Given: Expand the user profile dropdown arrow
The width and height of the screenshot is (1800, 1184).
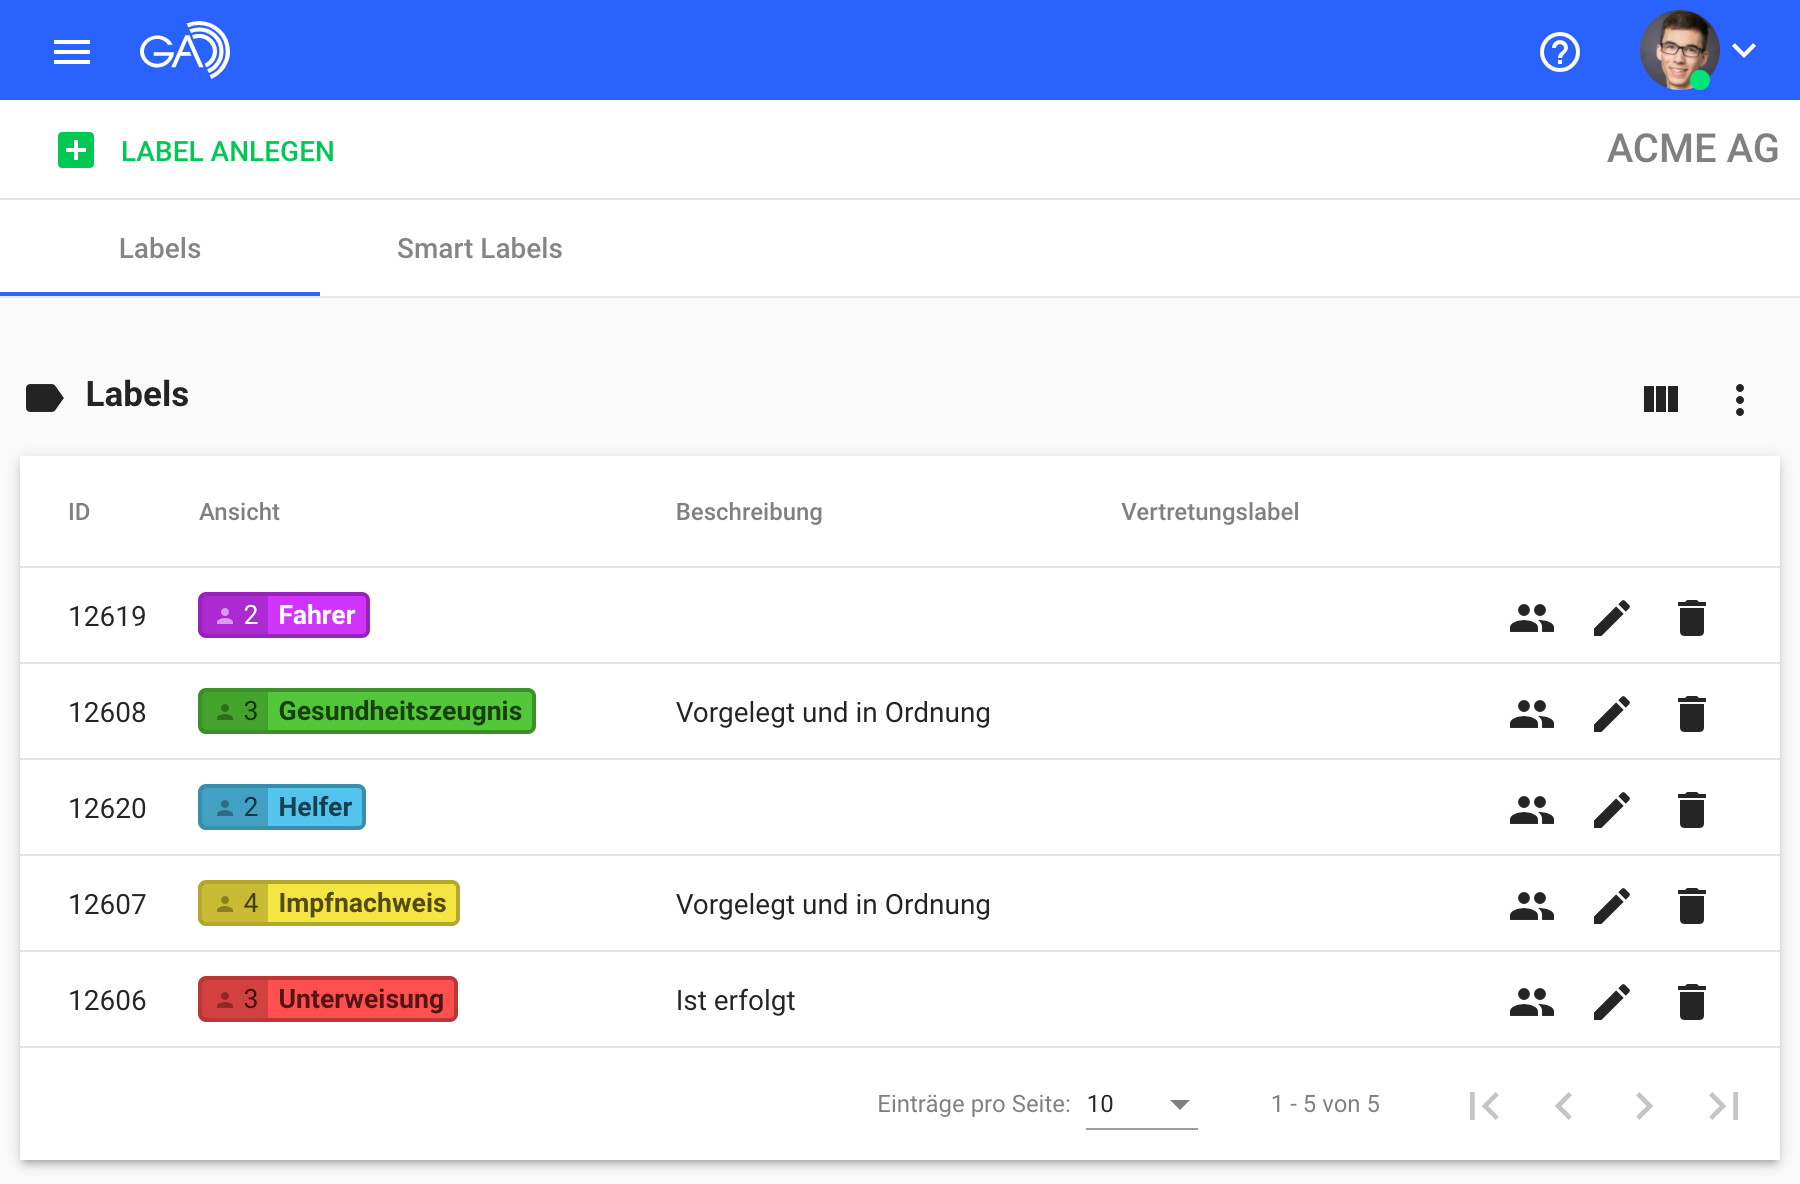Looking at the screenshot, I should pyautogui.click(x=1744, y=51).
